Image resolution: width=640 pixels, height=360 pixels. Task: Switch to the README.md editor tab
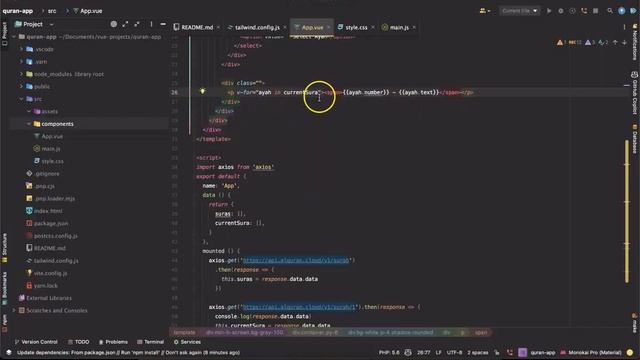[197, 27]
